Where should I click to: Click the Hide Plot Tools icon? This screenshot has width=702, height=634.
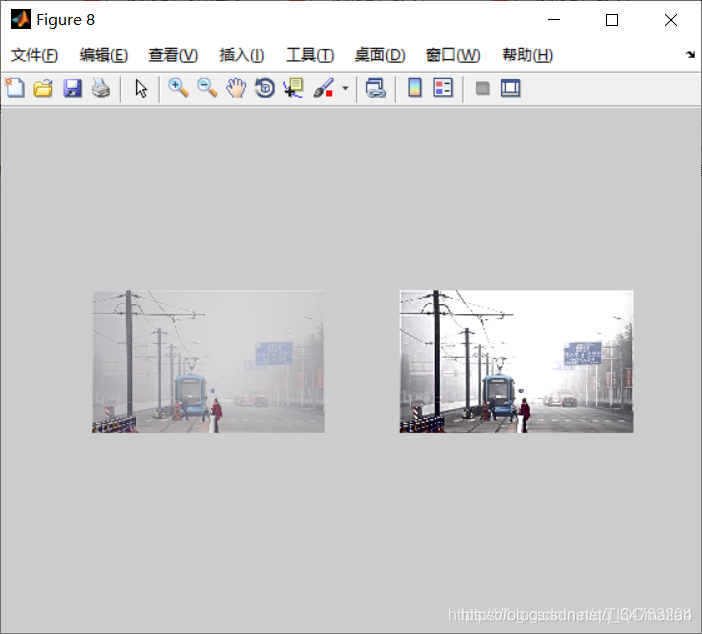point(482,88)
